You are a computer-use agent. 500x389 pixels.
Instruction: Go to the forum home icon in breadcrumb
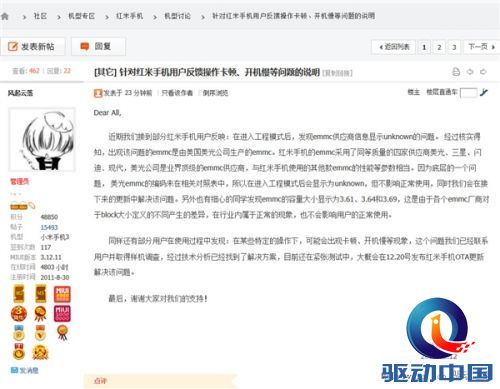coord(4,16)
